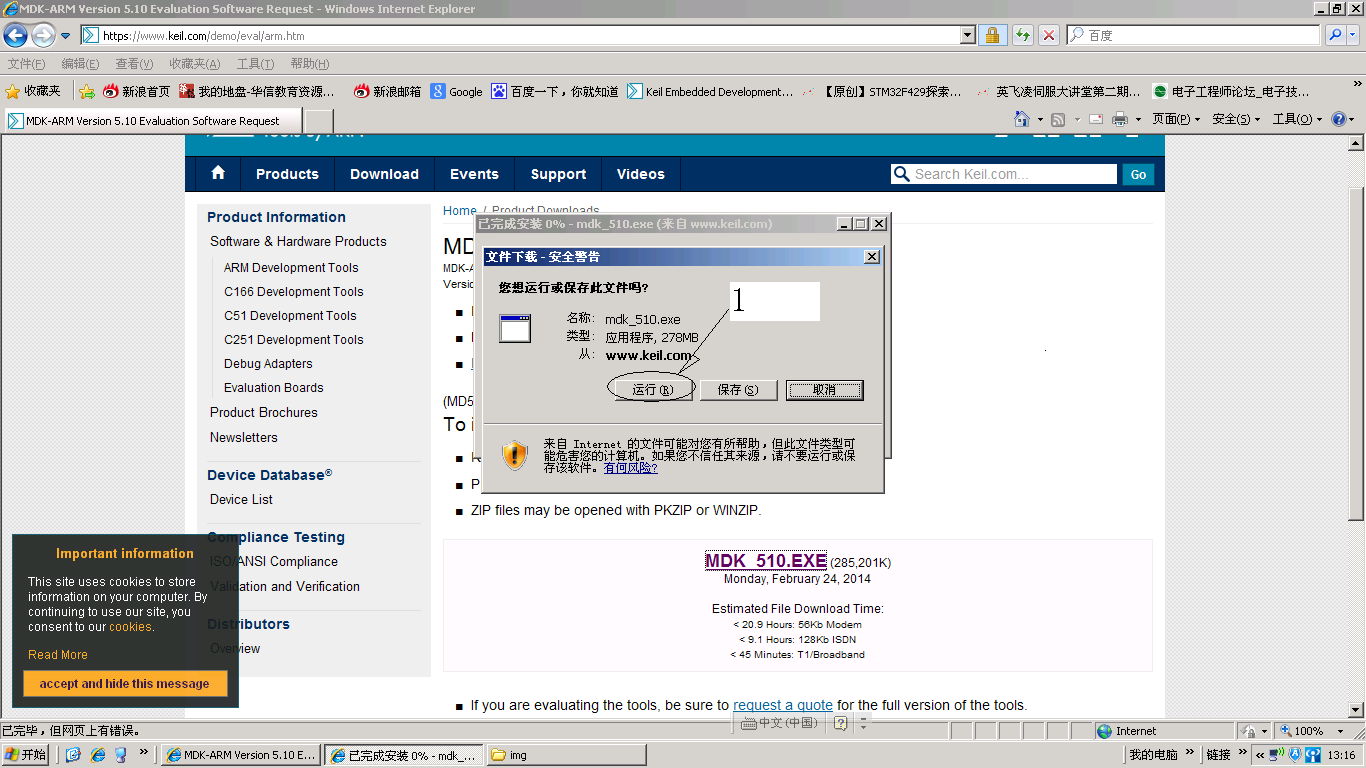The image size is (1366, 768).
Task: Open the 页面(P) dropdown menu
Action: pos(1176,119)
